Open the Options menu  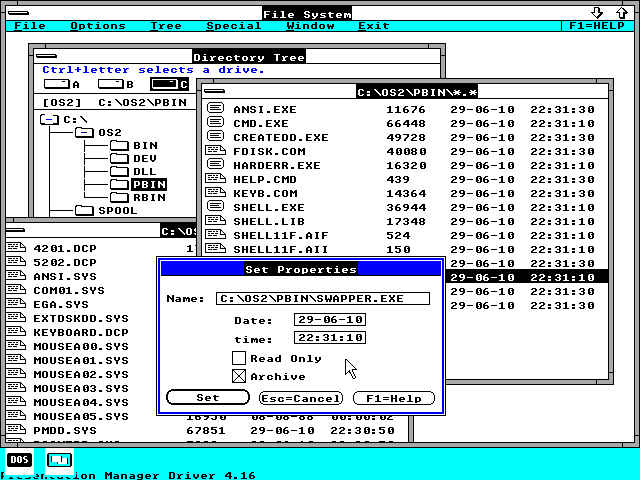(x=98, y=26)
